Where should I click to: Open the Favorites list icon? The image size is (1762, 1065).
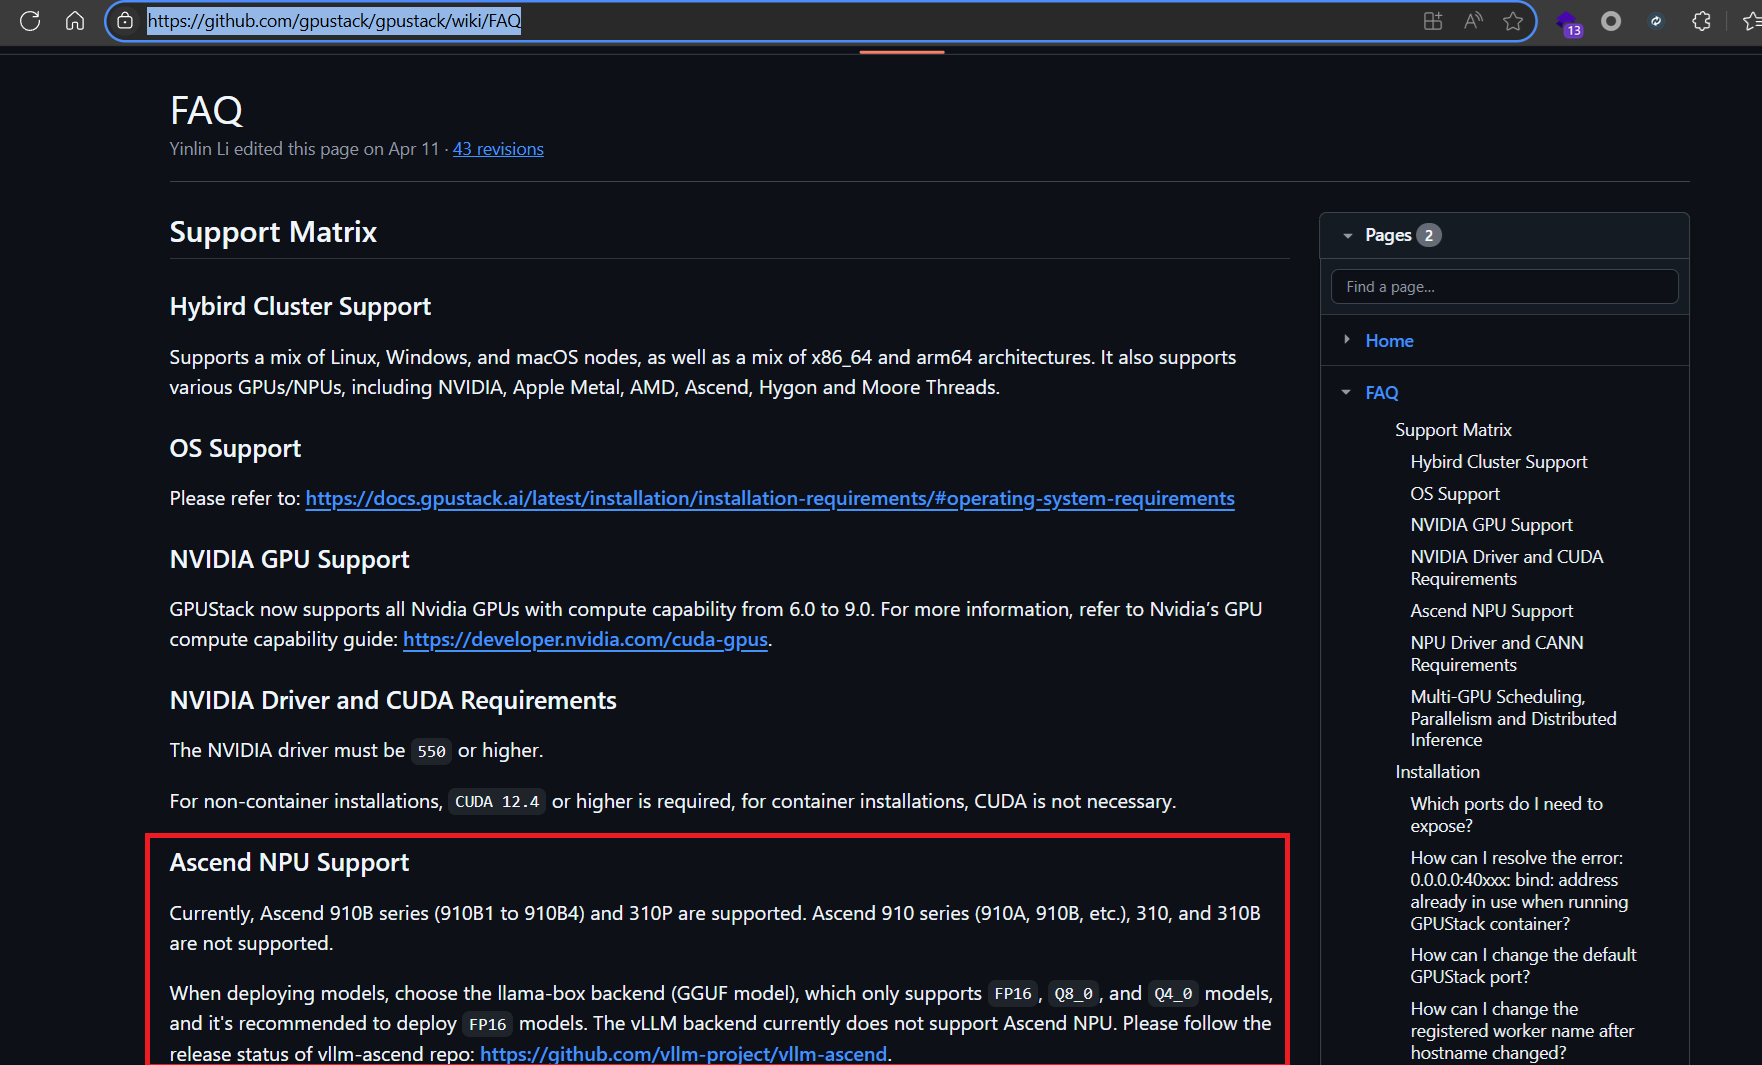click(x=1751, y=21)
